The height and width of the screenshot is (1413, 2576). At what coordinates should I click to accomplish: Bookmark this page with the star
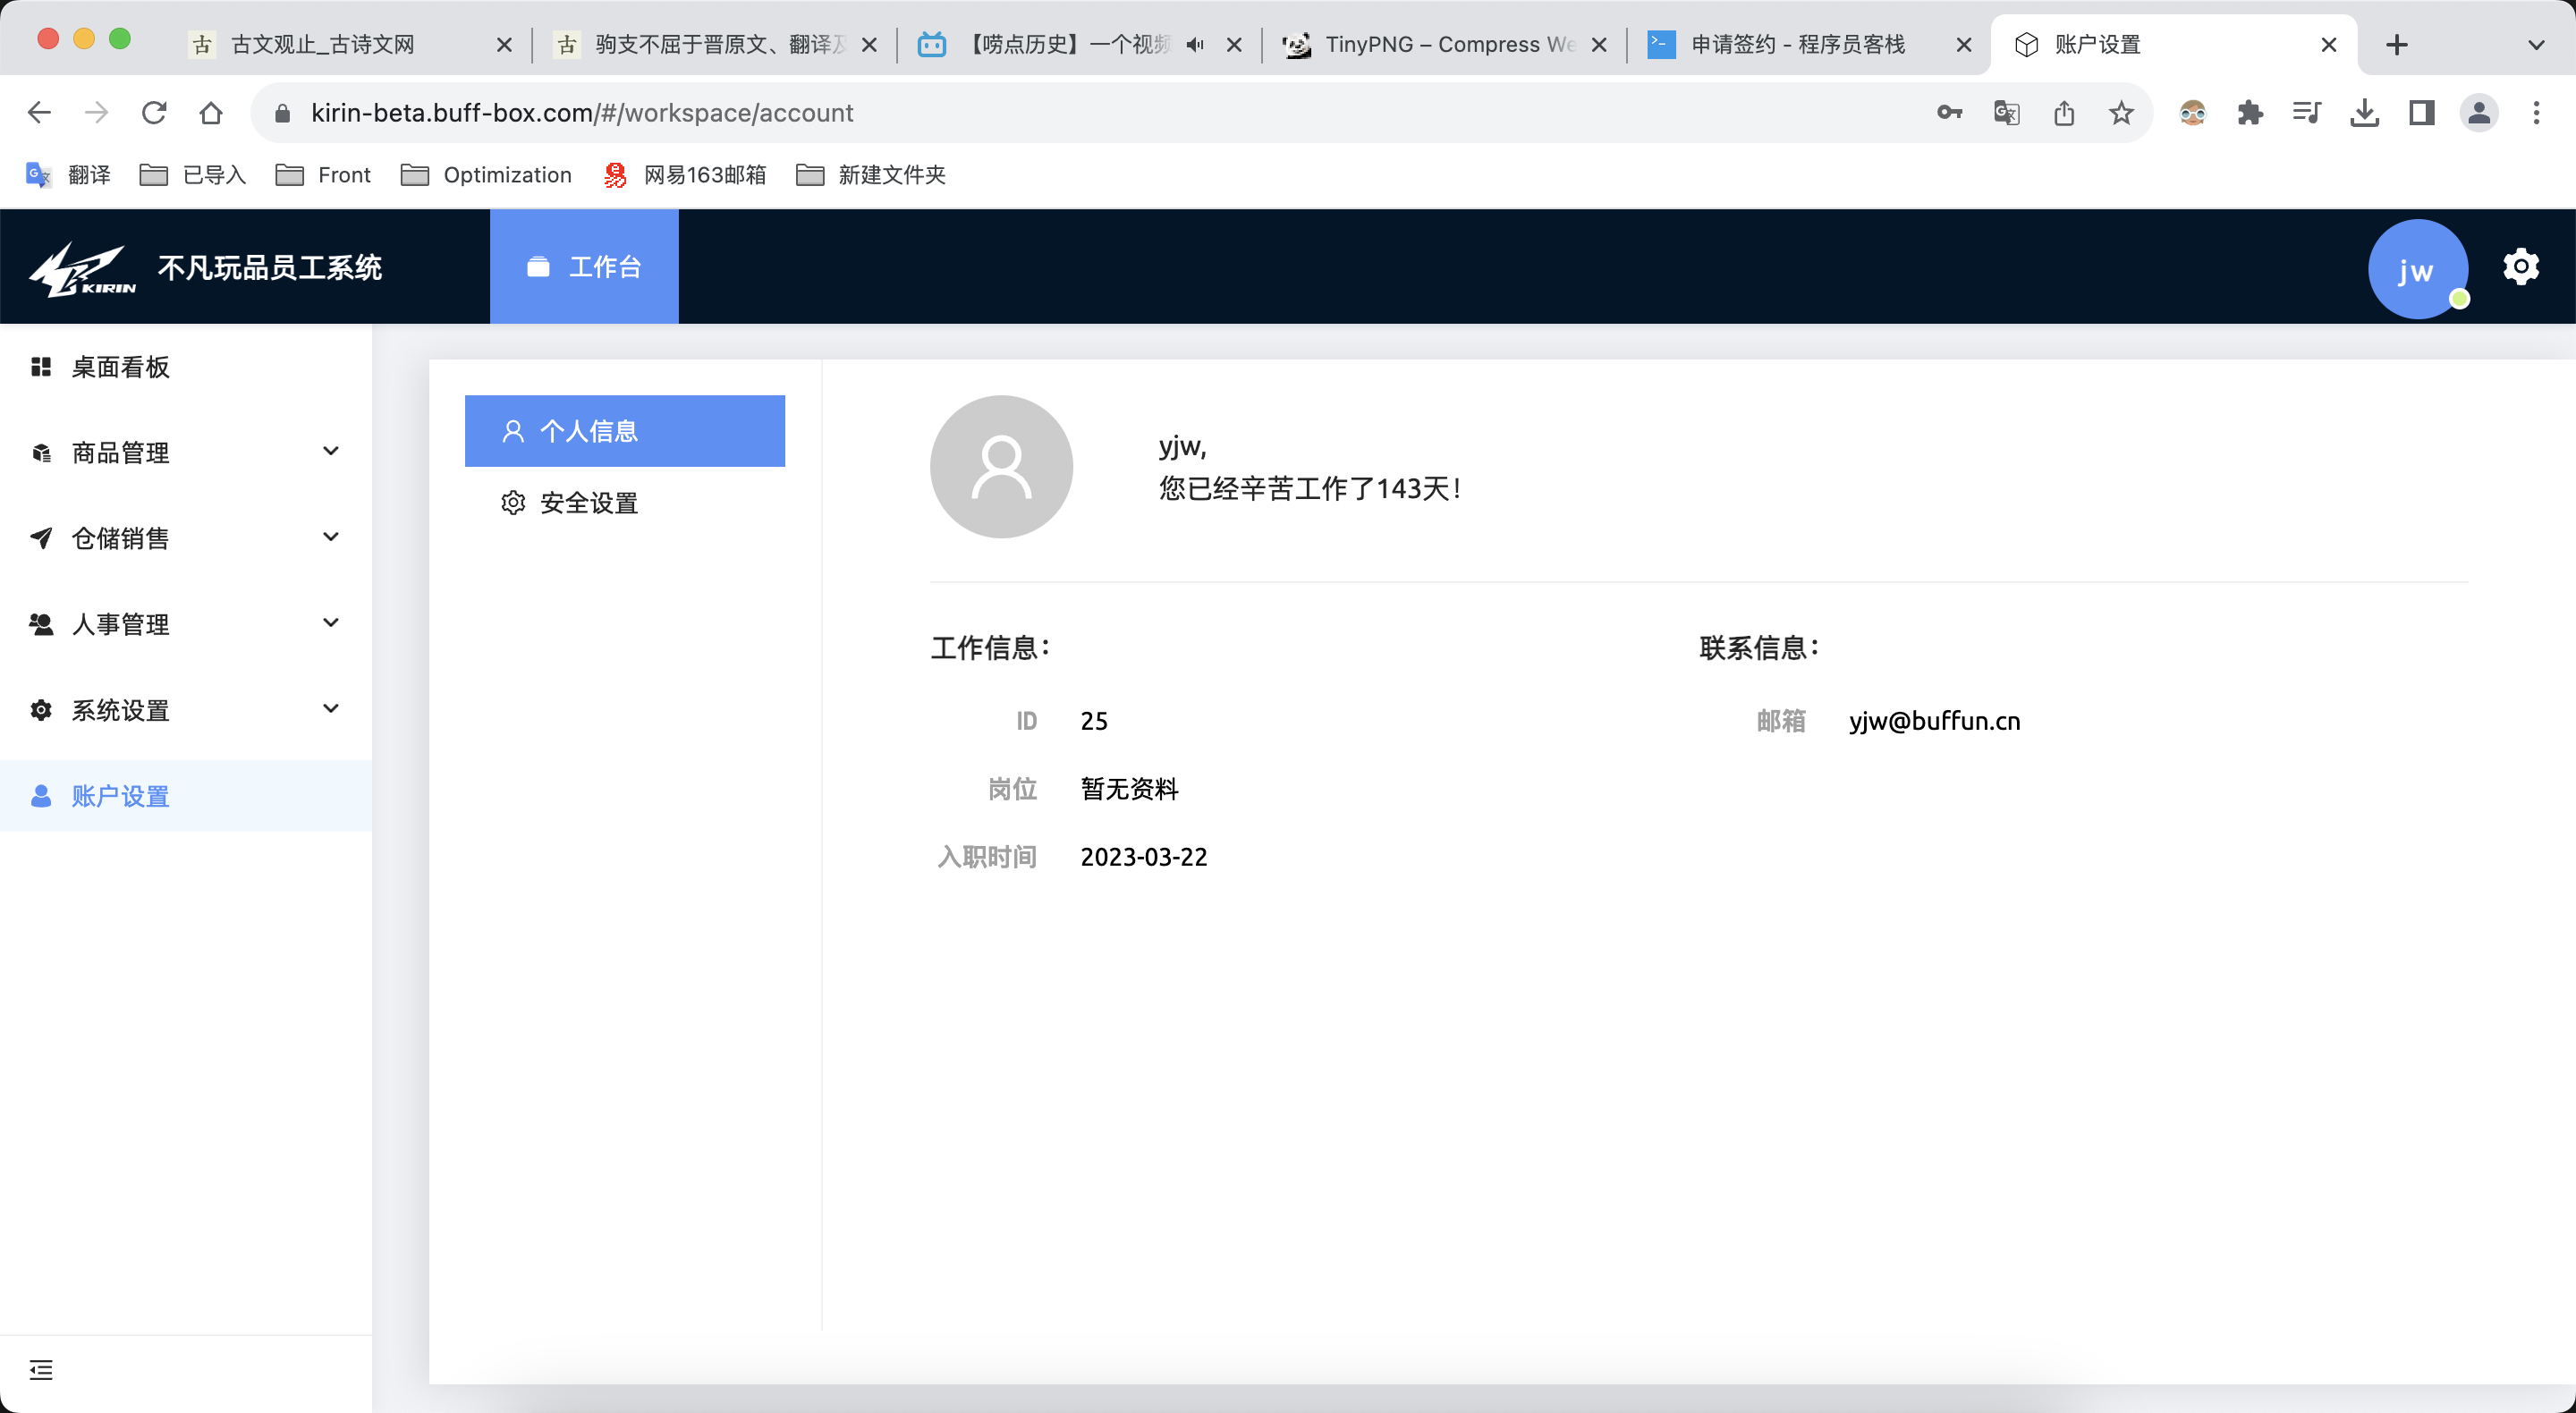click(2121, 113)
